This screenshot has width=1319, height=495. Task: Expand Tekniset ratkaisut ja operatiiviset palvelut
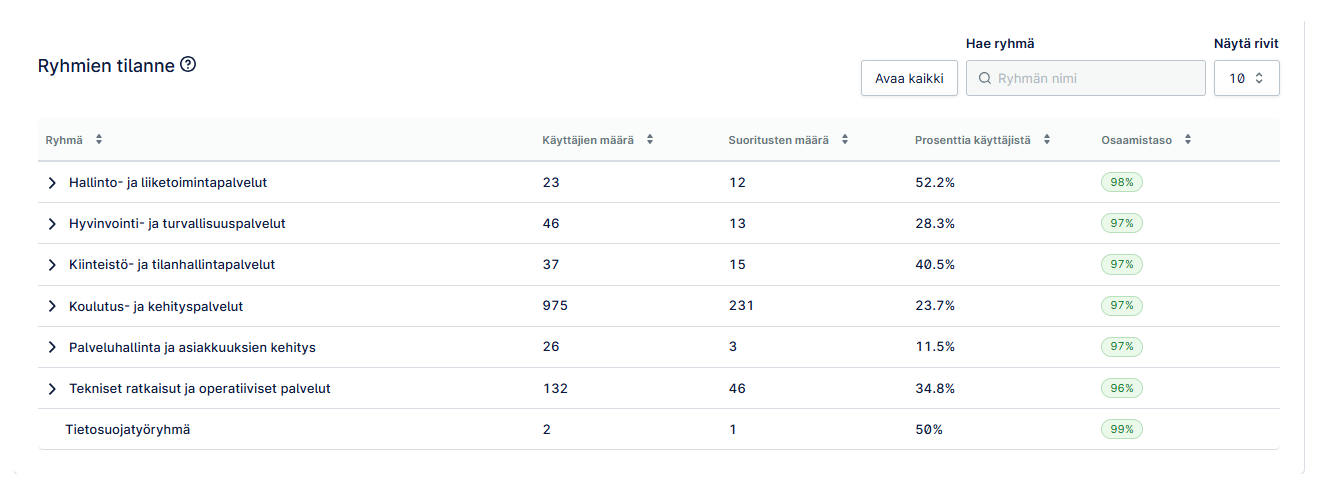(x=52, y=388)
